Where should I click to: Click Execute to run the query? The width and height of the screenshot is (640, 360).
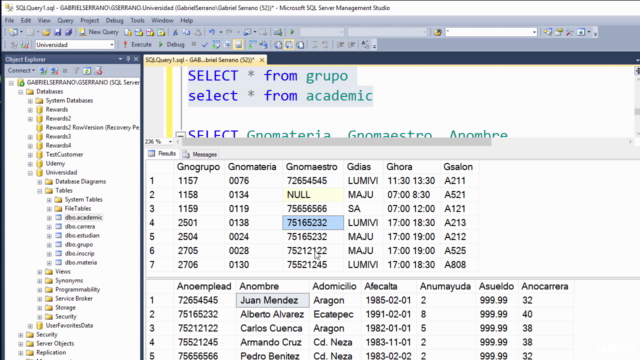137,44
